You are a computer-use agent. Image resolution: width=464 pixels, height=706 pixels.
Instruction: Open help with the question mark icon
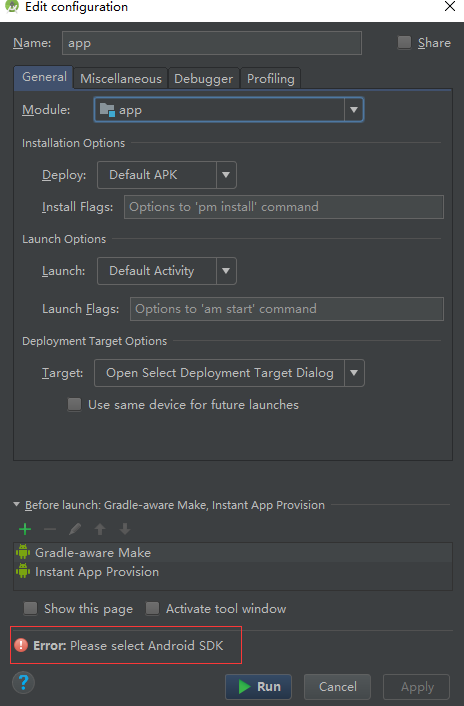click(x=23, y=683)
